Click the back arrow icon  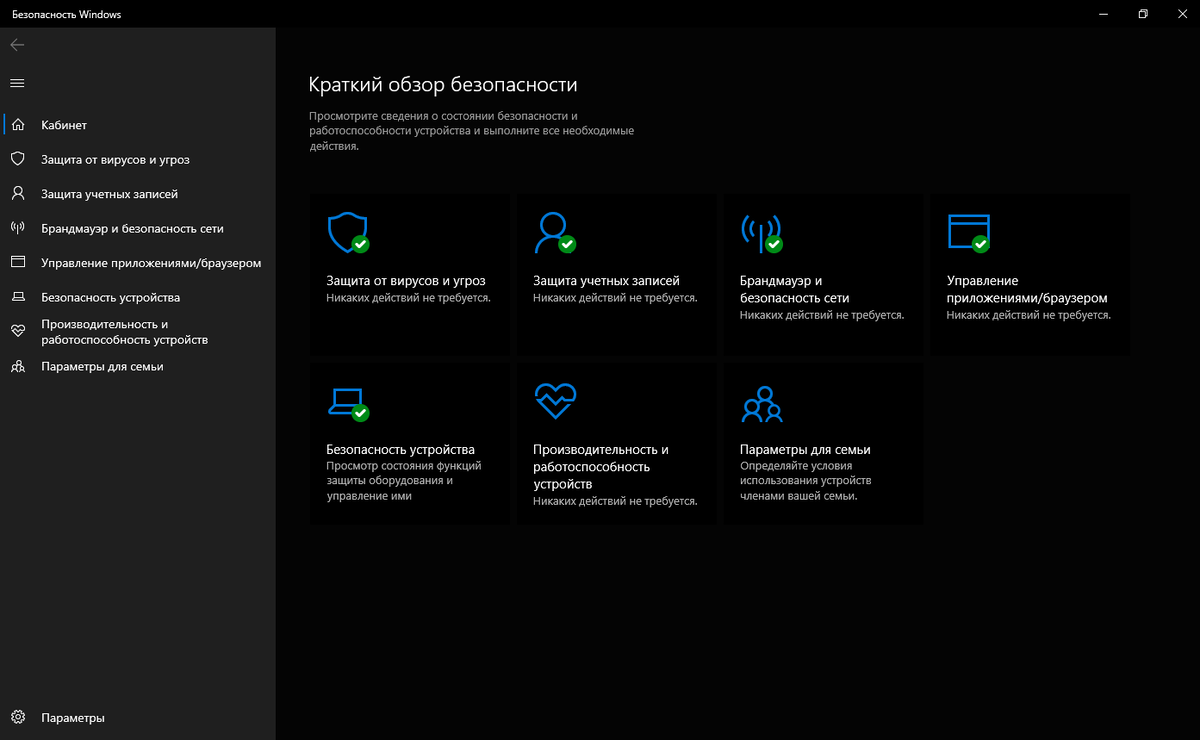click(x=17, y=45)
